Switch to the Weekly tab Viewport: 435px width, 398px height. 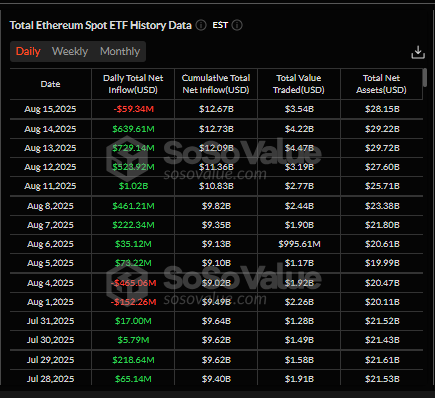(x=70, y=51)
